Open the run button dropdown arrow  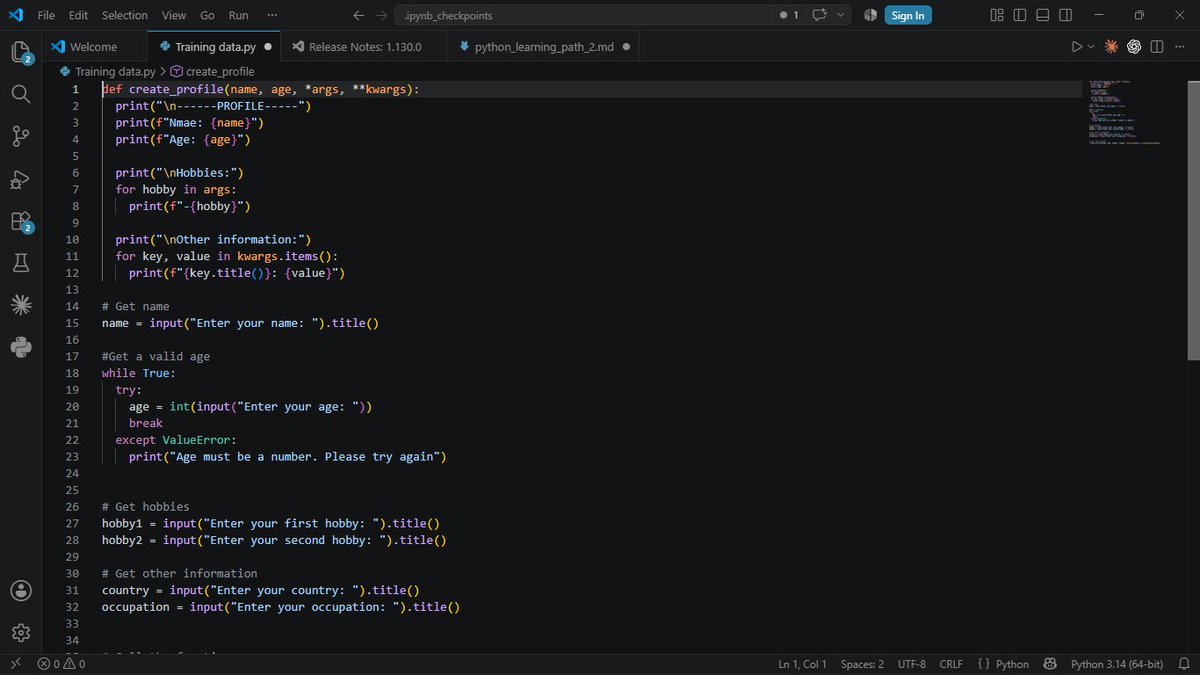pos(1091,46)
